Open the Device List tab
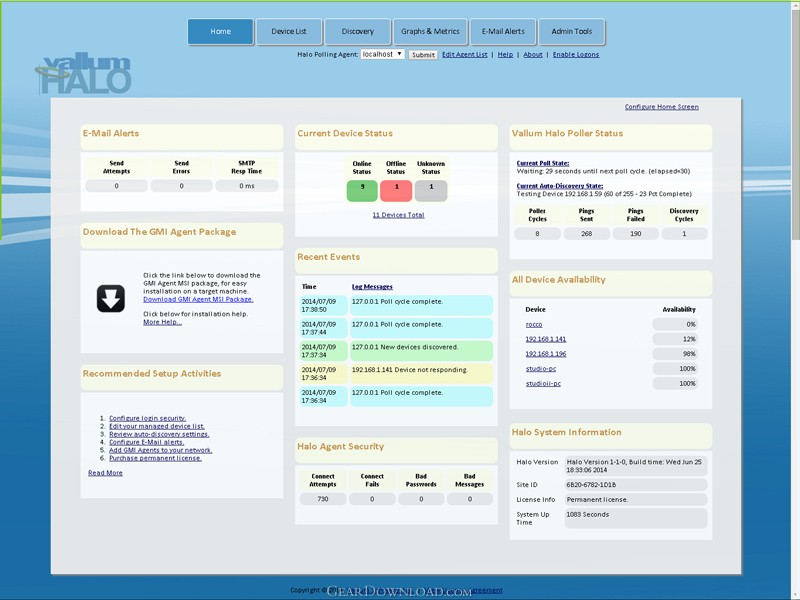 pyautogui.click(x=289, y=32)
